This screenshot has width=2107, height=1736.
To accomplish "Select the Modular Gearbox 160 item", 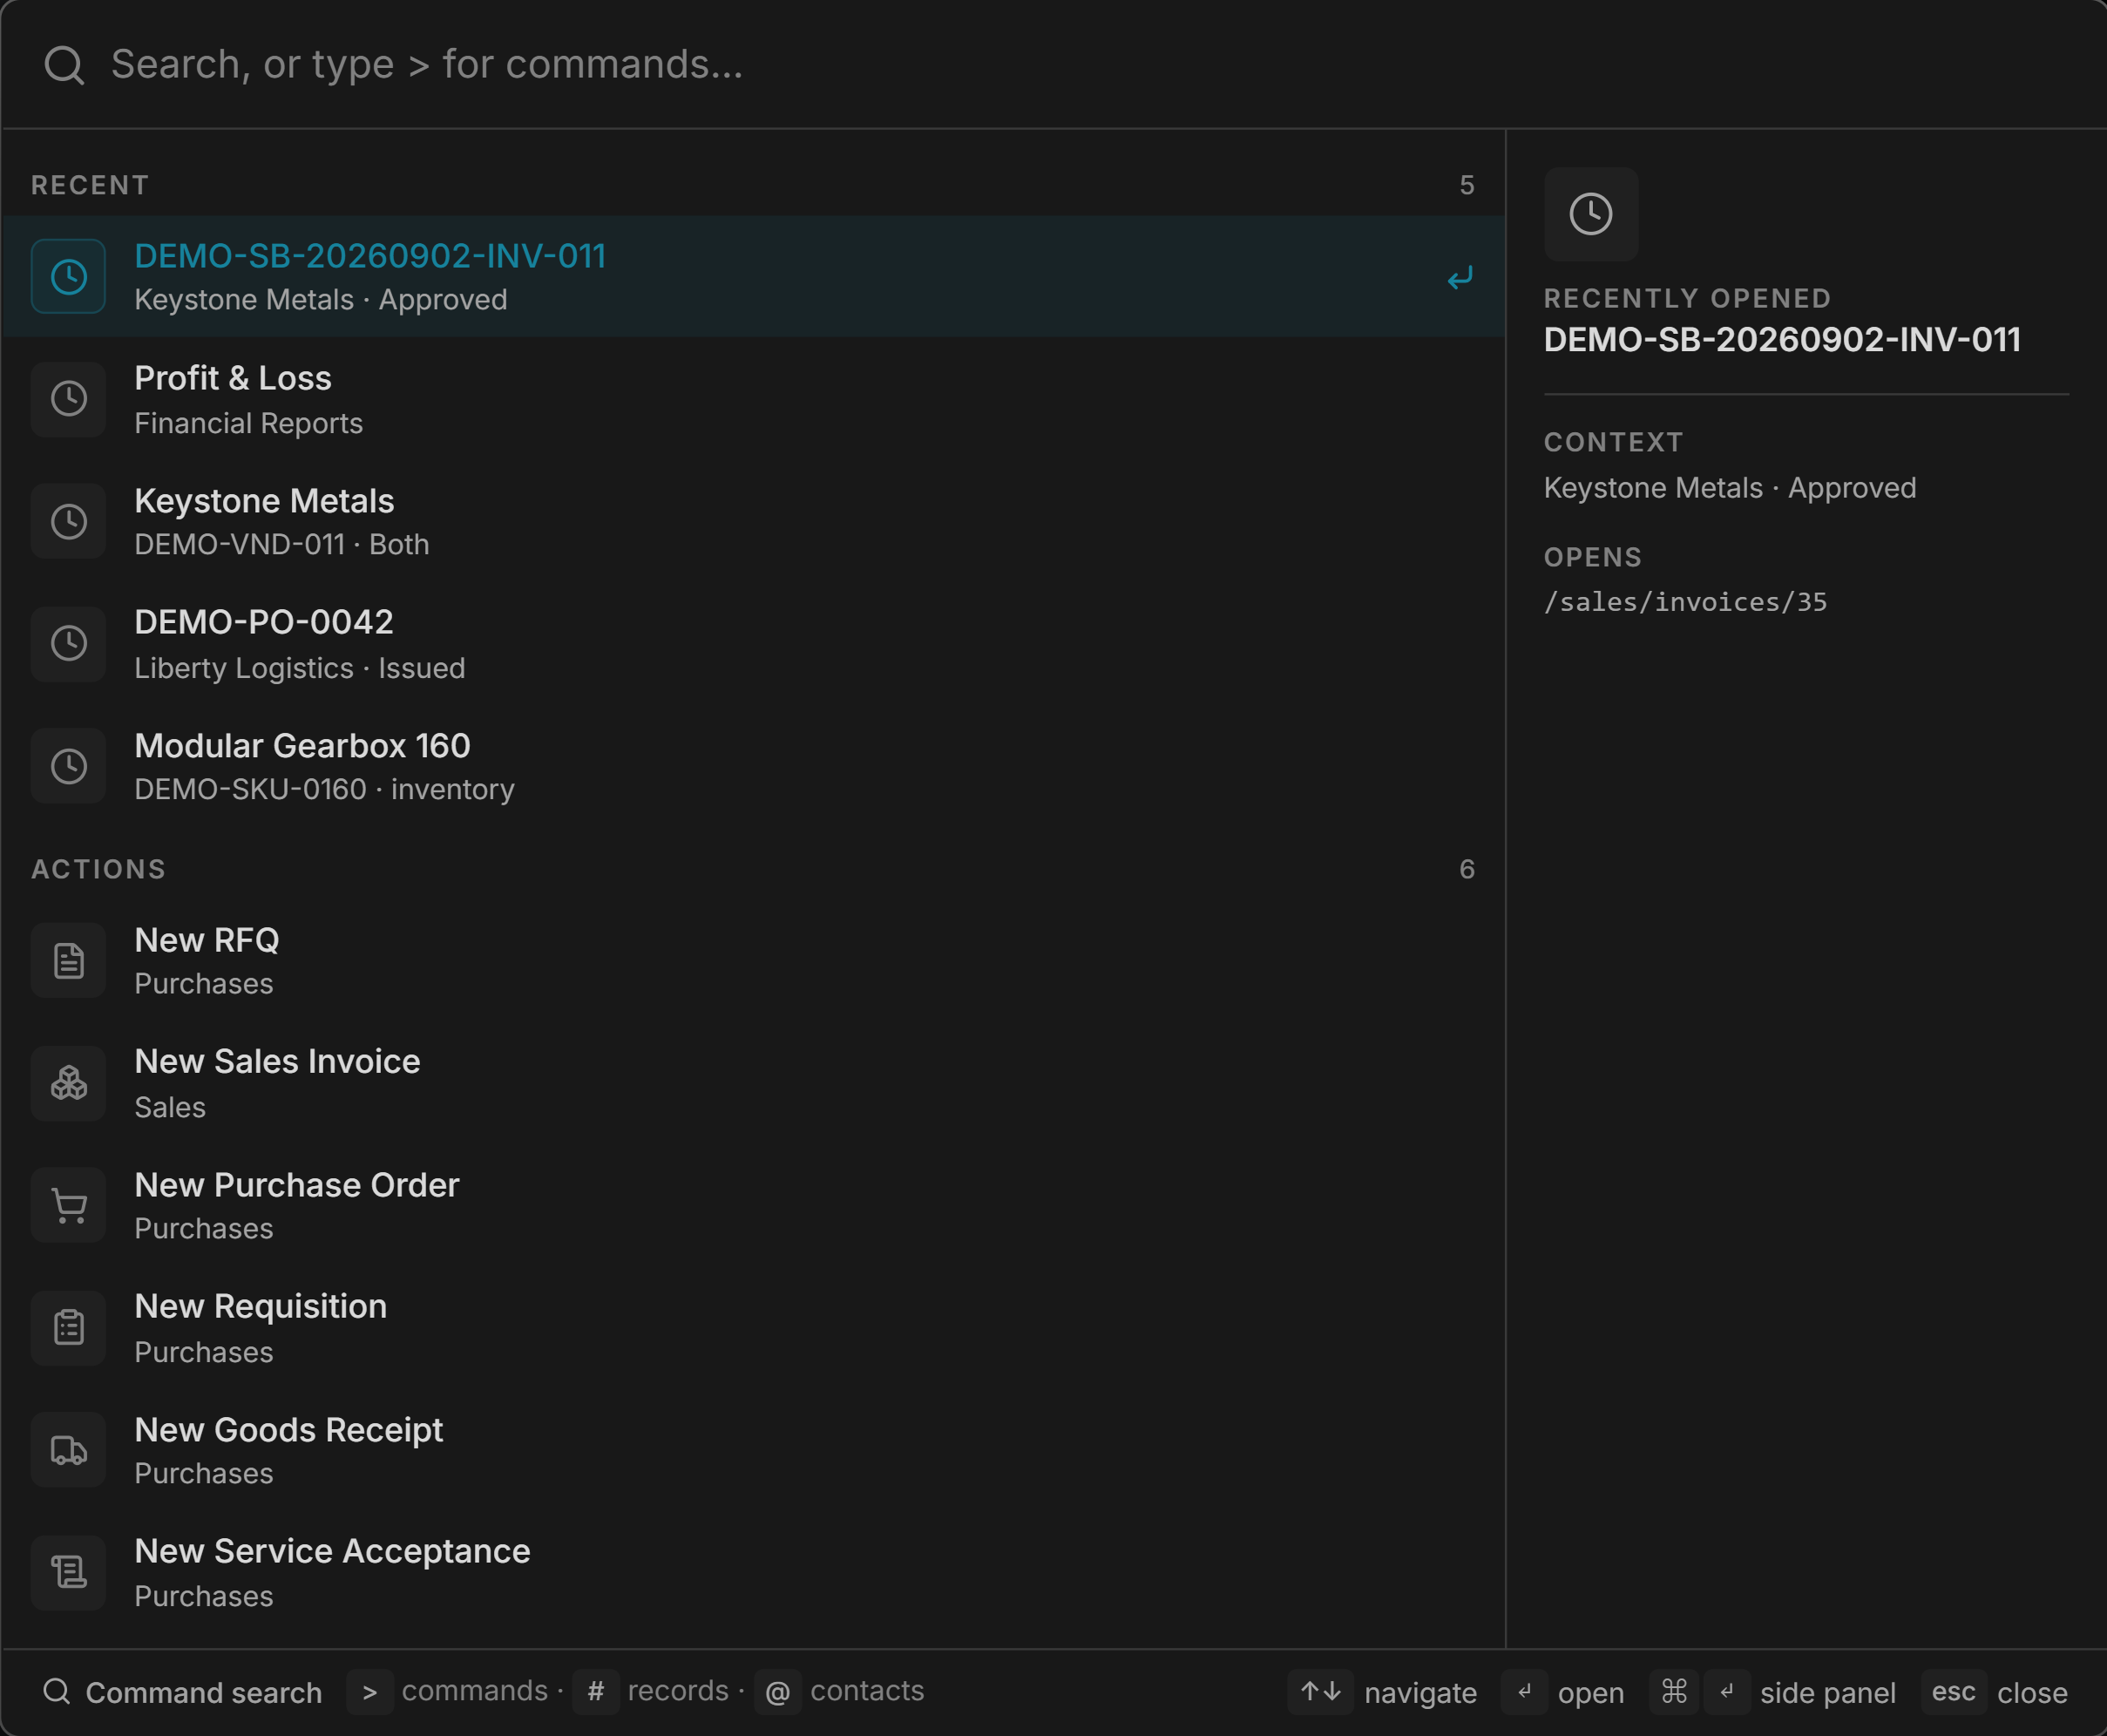I will (754, 767).
